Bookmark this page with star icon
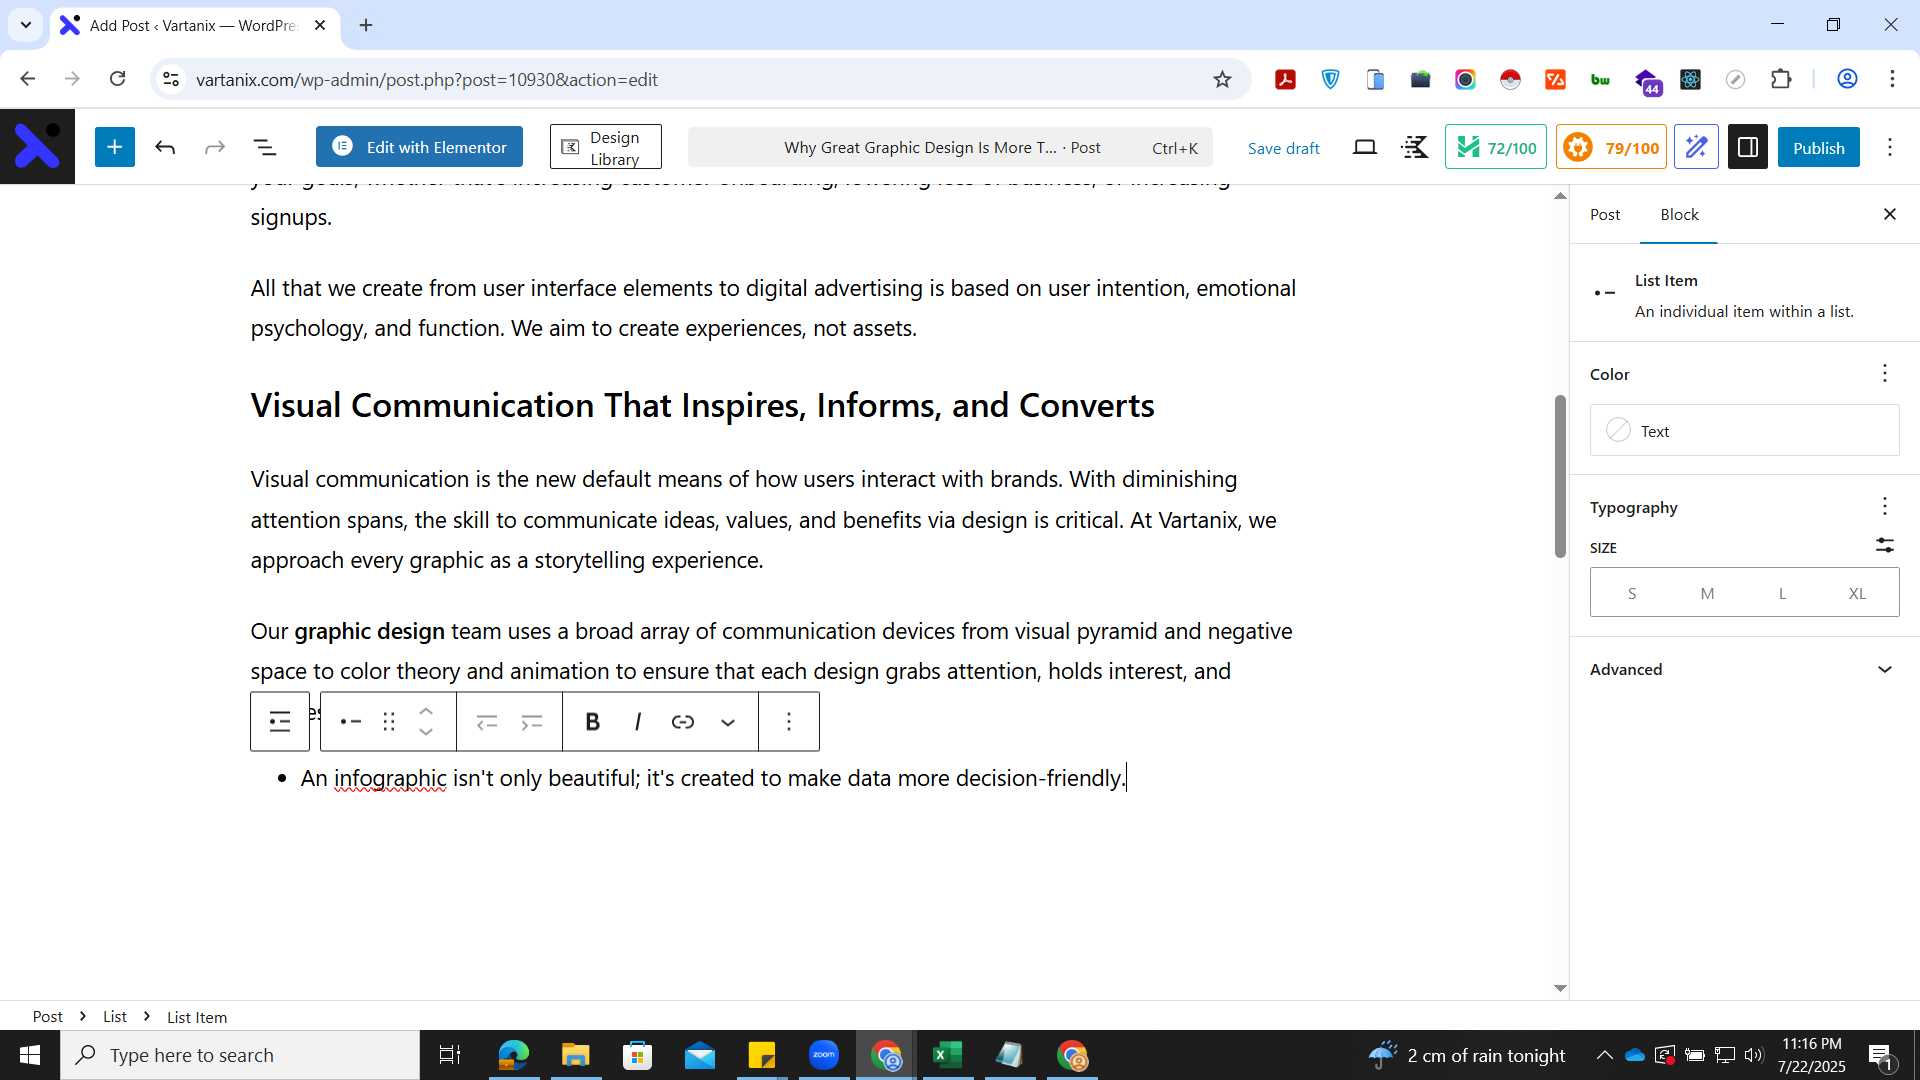The image size is (1920, 1080). click(1222, 79)
